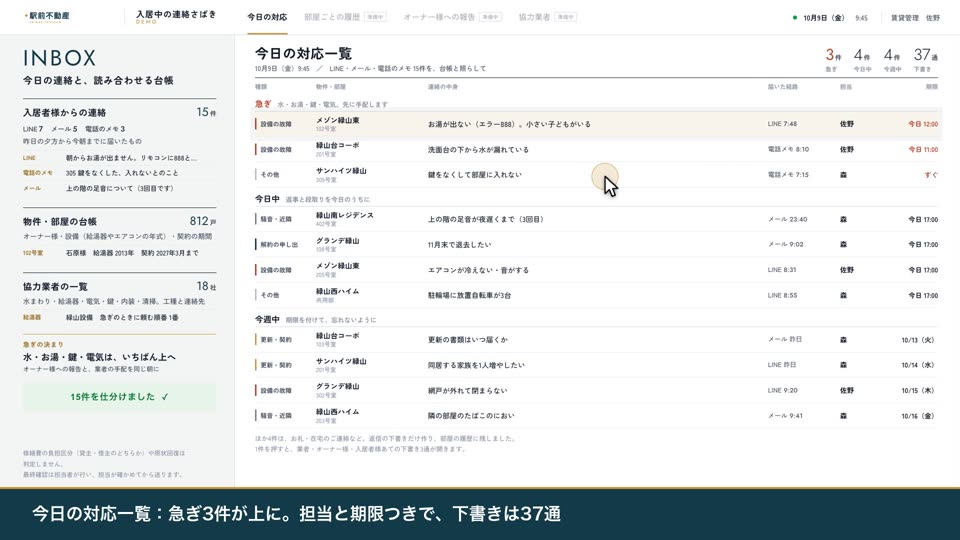The height and width of the screenshot is (540, 960).
Task: Click the 賃貸管理 佐野 user label
Action: (915, 18)
